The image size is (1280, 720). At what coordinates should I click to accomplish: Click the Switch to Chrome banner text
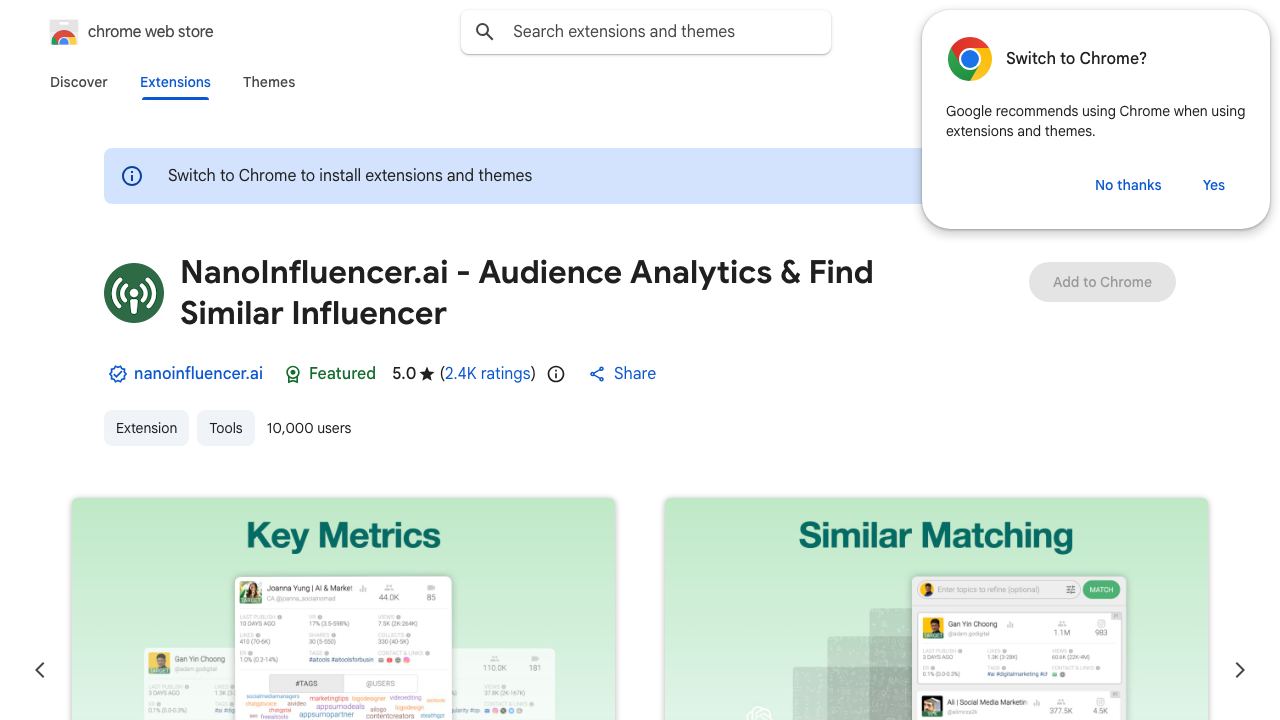coord(350,175)
